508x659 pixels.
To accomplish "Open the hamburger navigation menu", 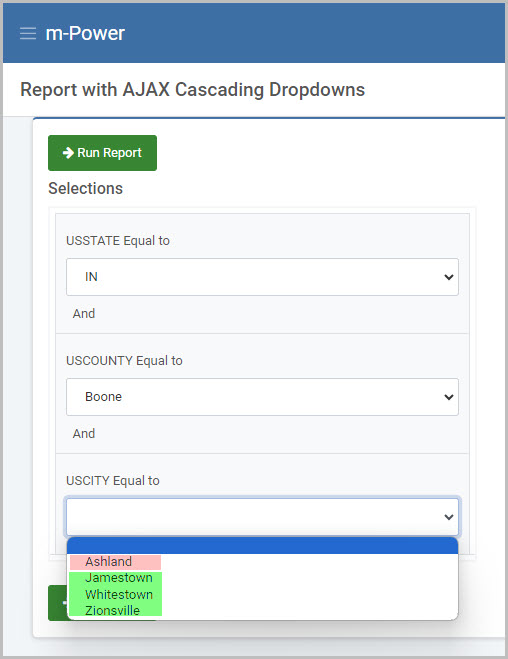I will coord(28,33).
